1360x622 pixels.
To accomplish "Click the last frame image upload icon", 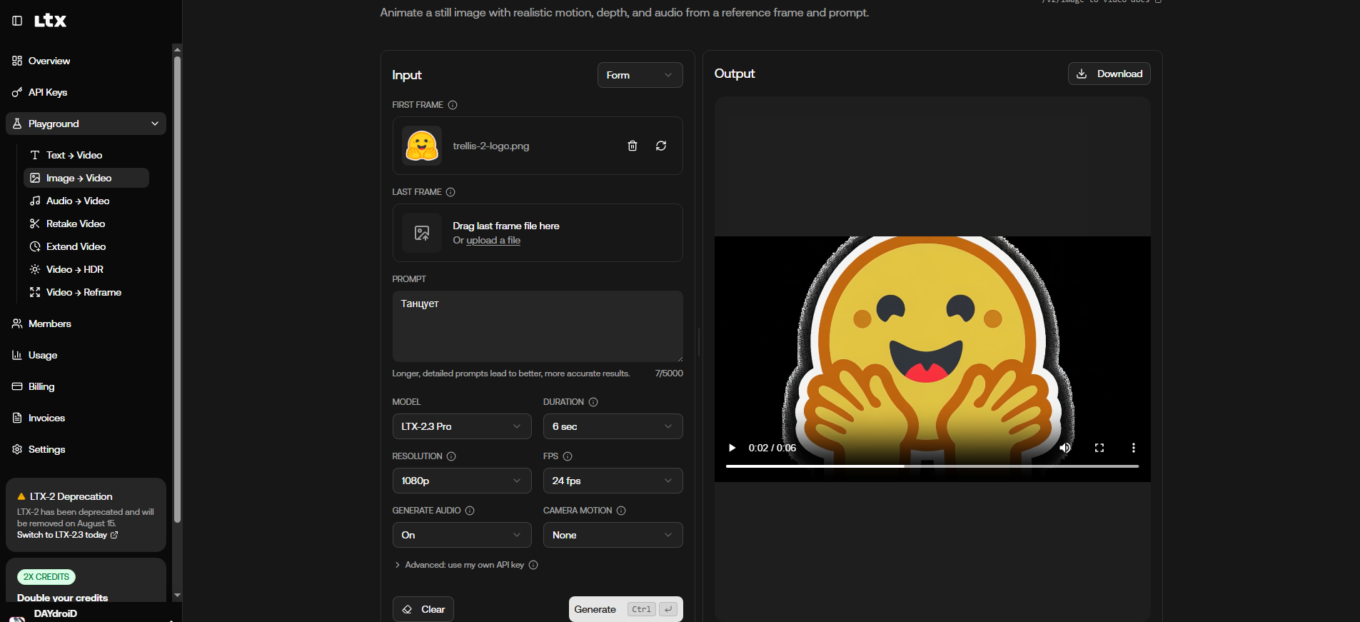I will (x=422, y=233).
